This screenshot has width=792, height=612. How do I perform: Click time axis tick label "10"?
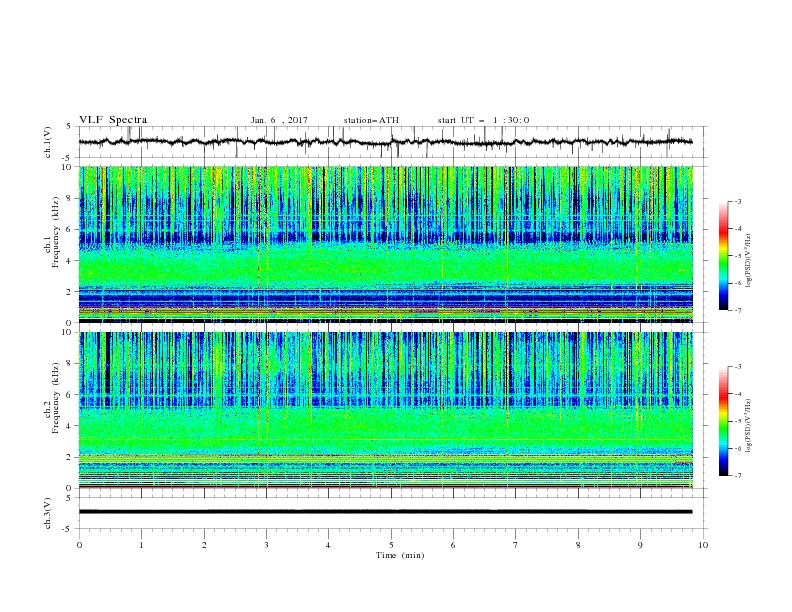point(703,545)
